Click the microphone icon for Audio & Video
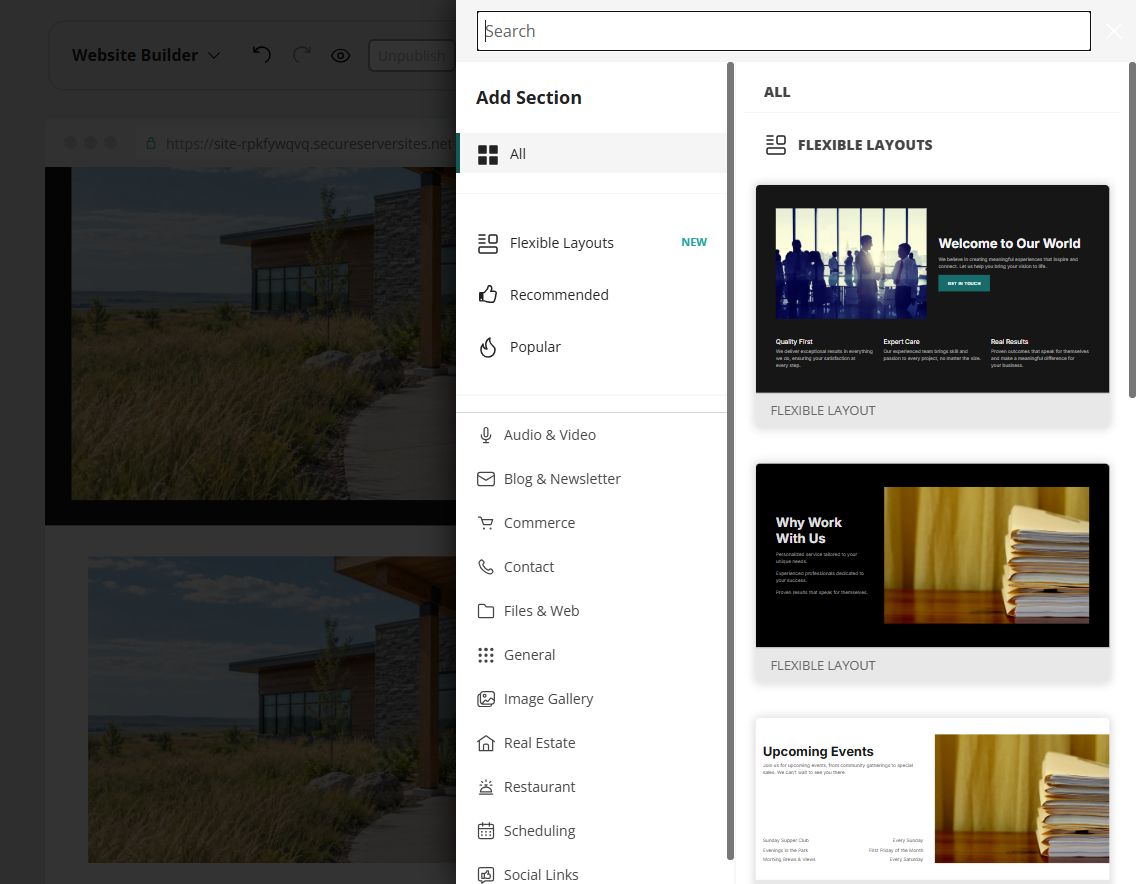This screenshot has height=884, width=1136. tap(485, 435)
